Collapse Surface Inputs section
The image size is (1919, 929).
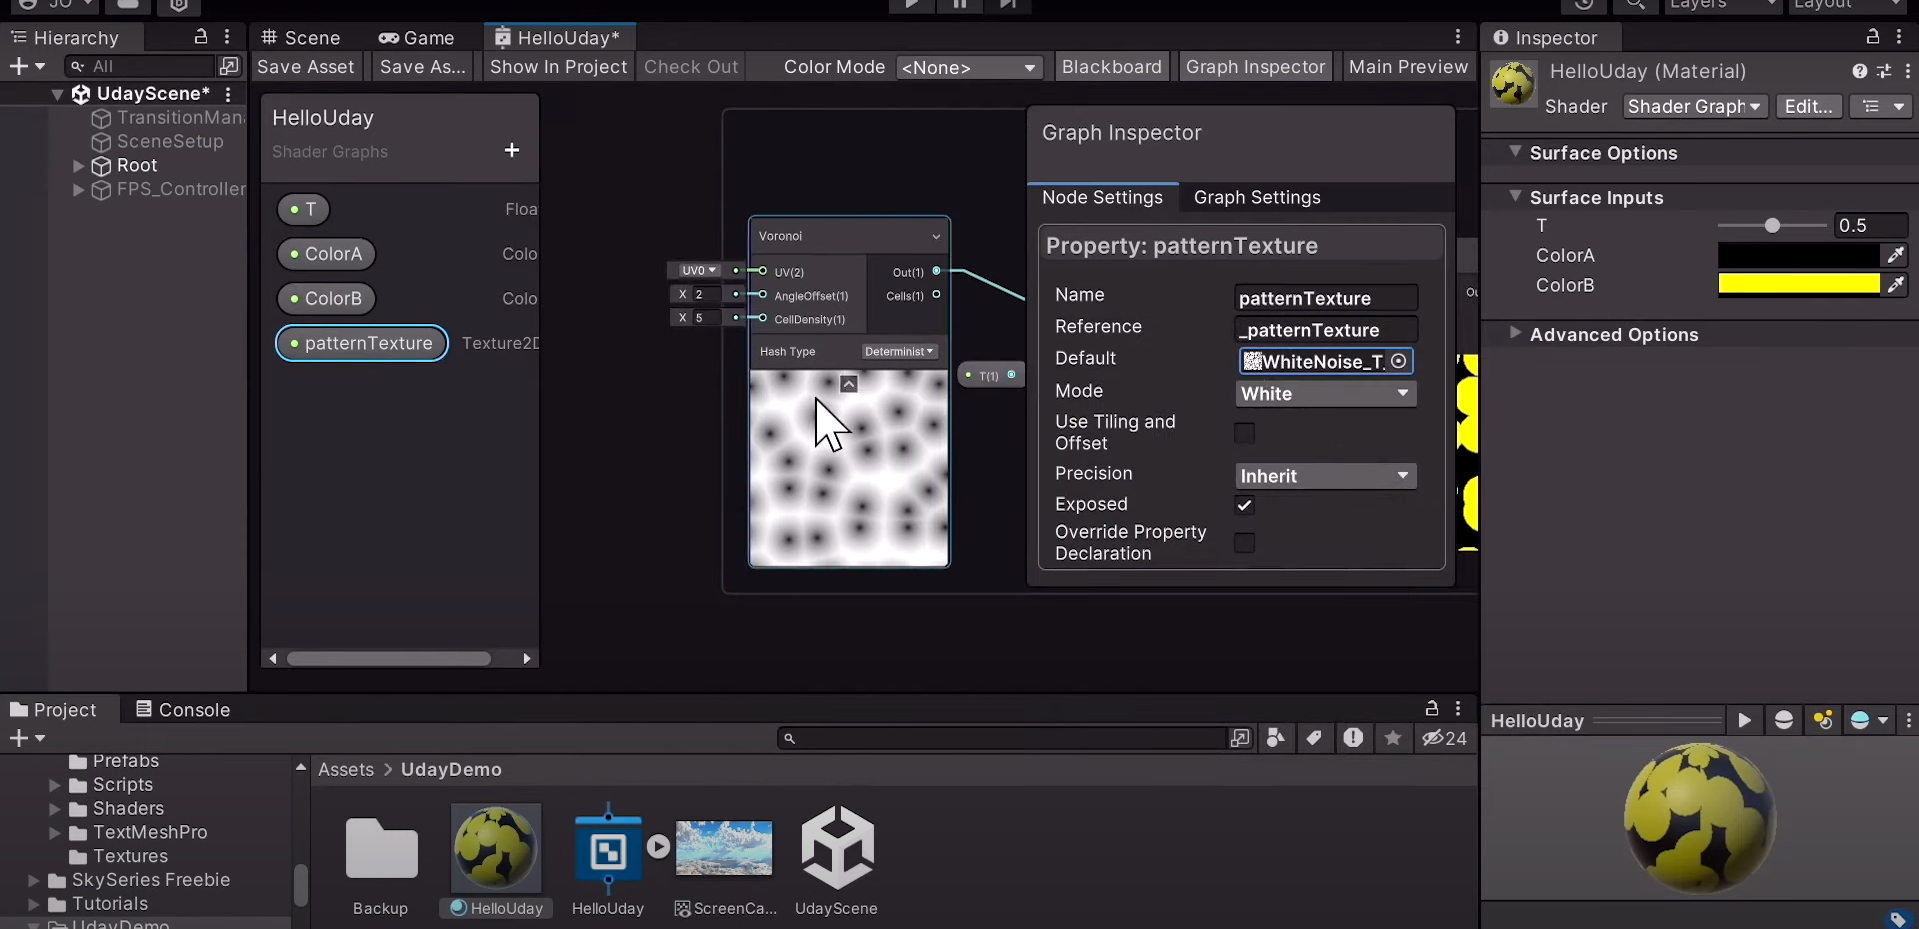(x=1516, y=197)
